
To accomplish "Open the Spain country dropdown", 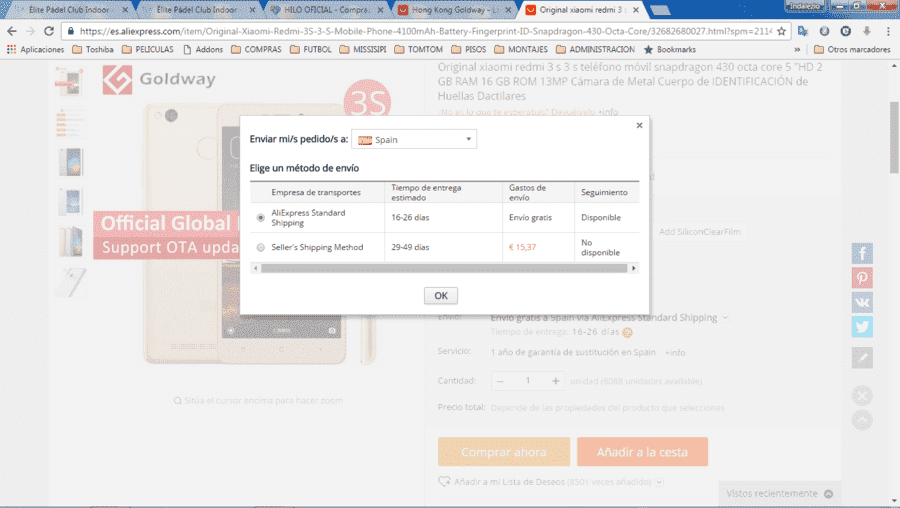I will click(x=414, y=139).
